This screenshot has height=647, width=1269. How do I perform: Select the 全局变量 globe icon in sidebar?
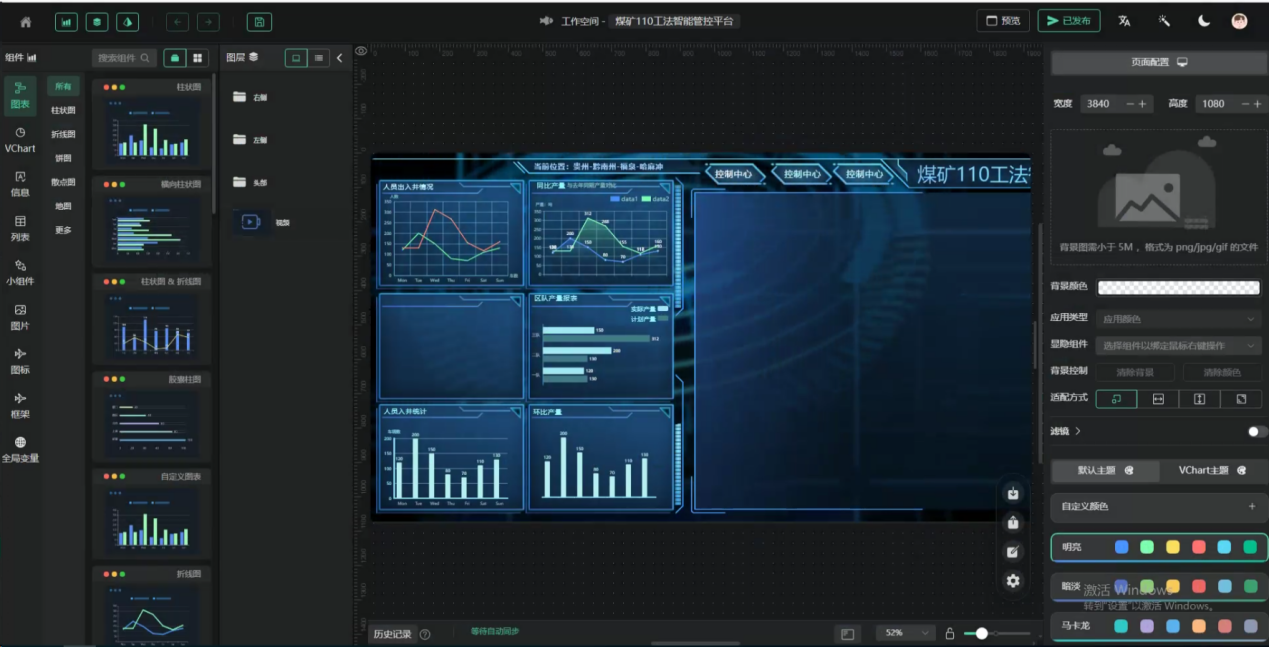(x=20, y=449)
